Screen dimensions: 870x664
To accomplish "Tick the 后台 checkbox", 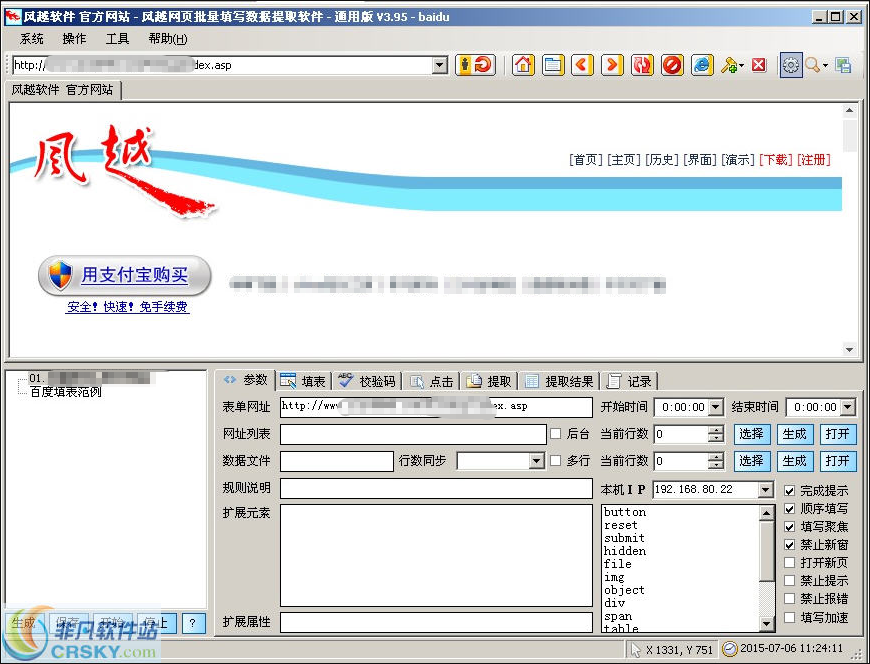I will coord(556,434).
